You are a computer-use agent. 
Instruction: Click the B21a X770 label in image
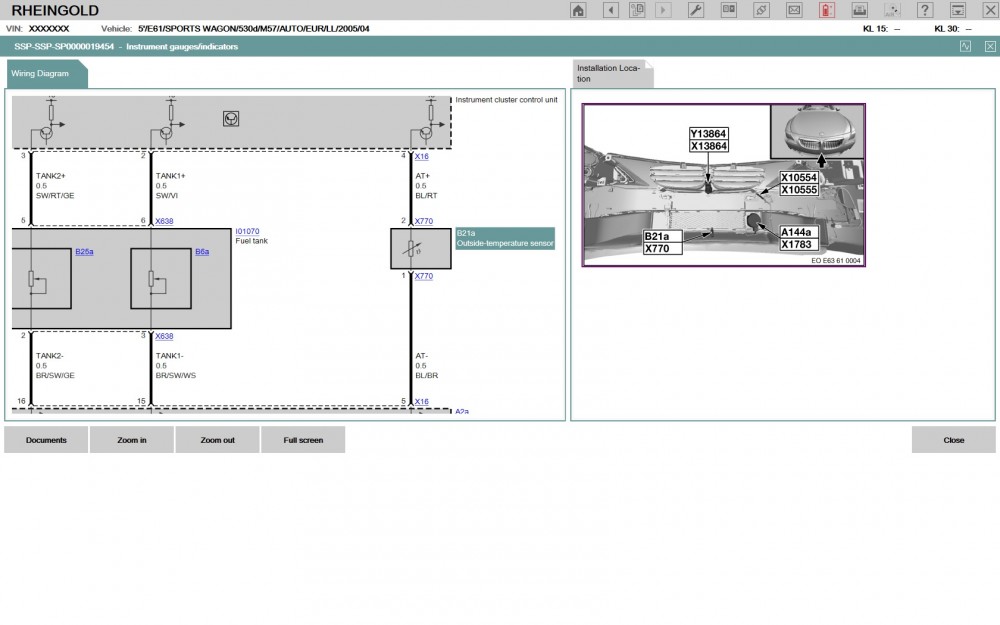point(663,242)
